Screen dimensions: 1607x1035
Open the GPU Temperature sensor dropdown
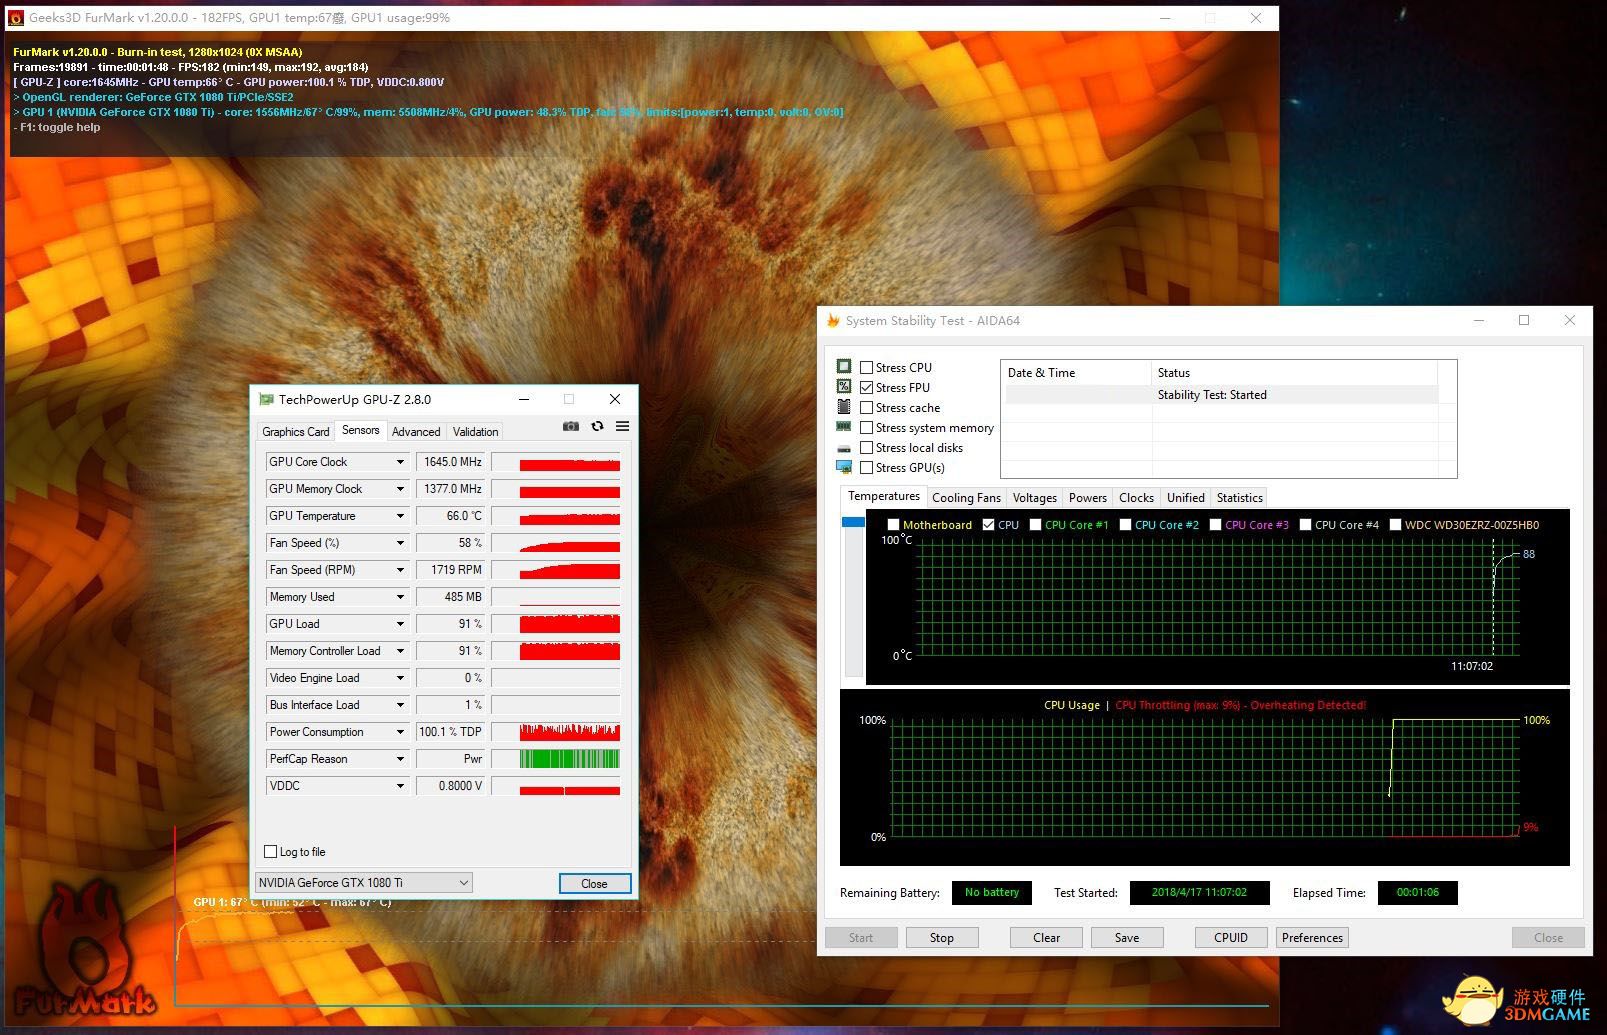pyautogui.click(x=400, y=516)
